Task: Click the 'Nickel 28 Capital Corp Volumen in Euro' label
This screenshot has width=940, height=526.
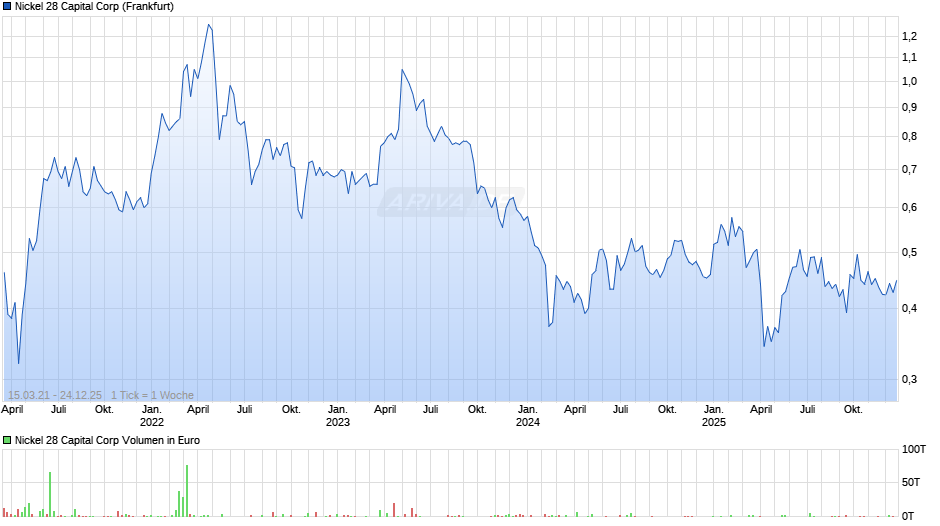Action: [x=107, y=440]
